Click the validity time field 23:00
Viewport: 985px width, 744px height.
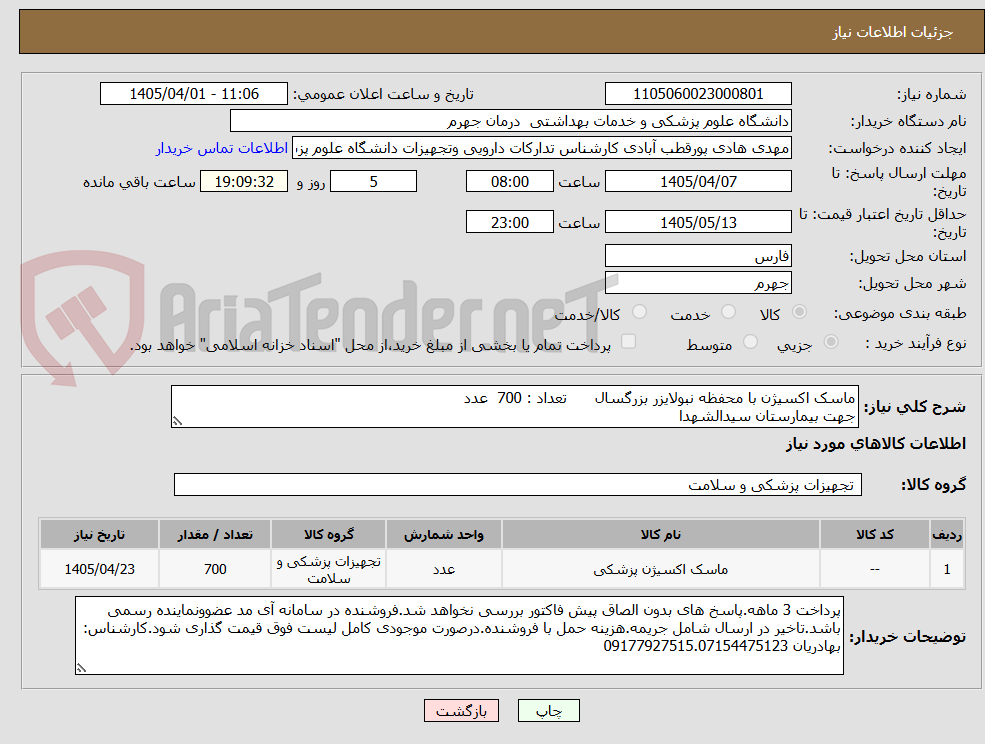tap(509, 222)
